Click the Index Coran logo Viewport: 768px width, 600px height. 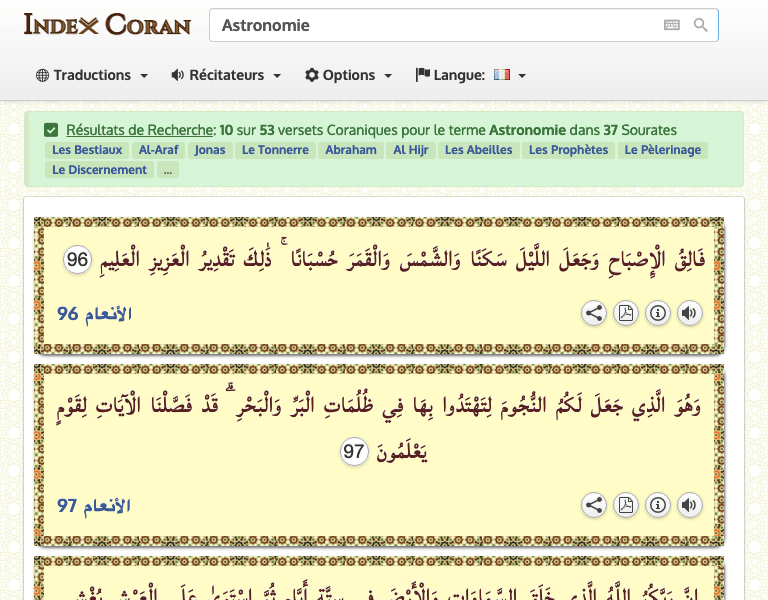coord(107,24)
